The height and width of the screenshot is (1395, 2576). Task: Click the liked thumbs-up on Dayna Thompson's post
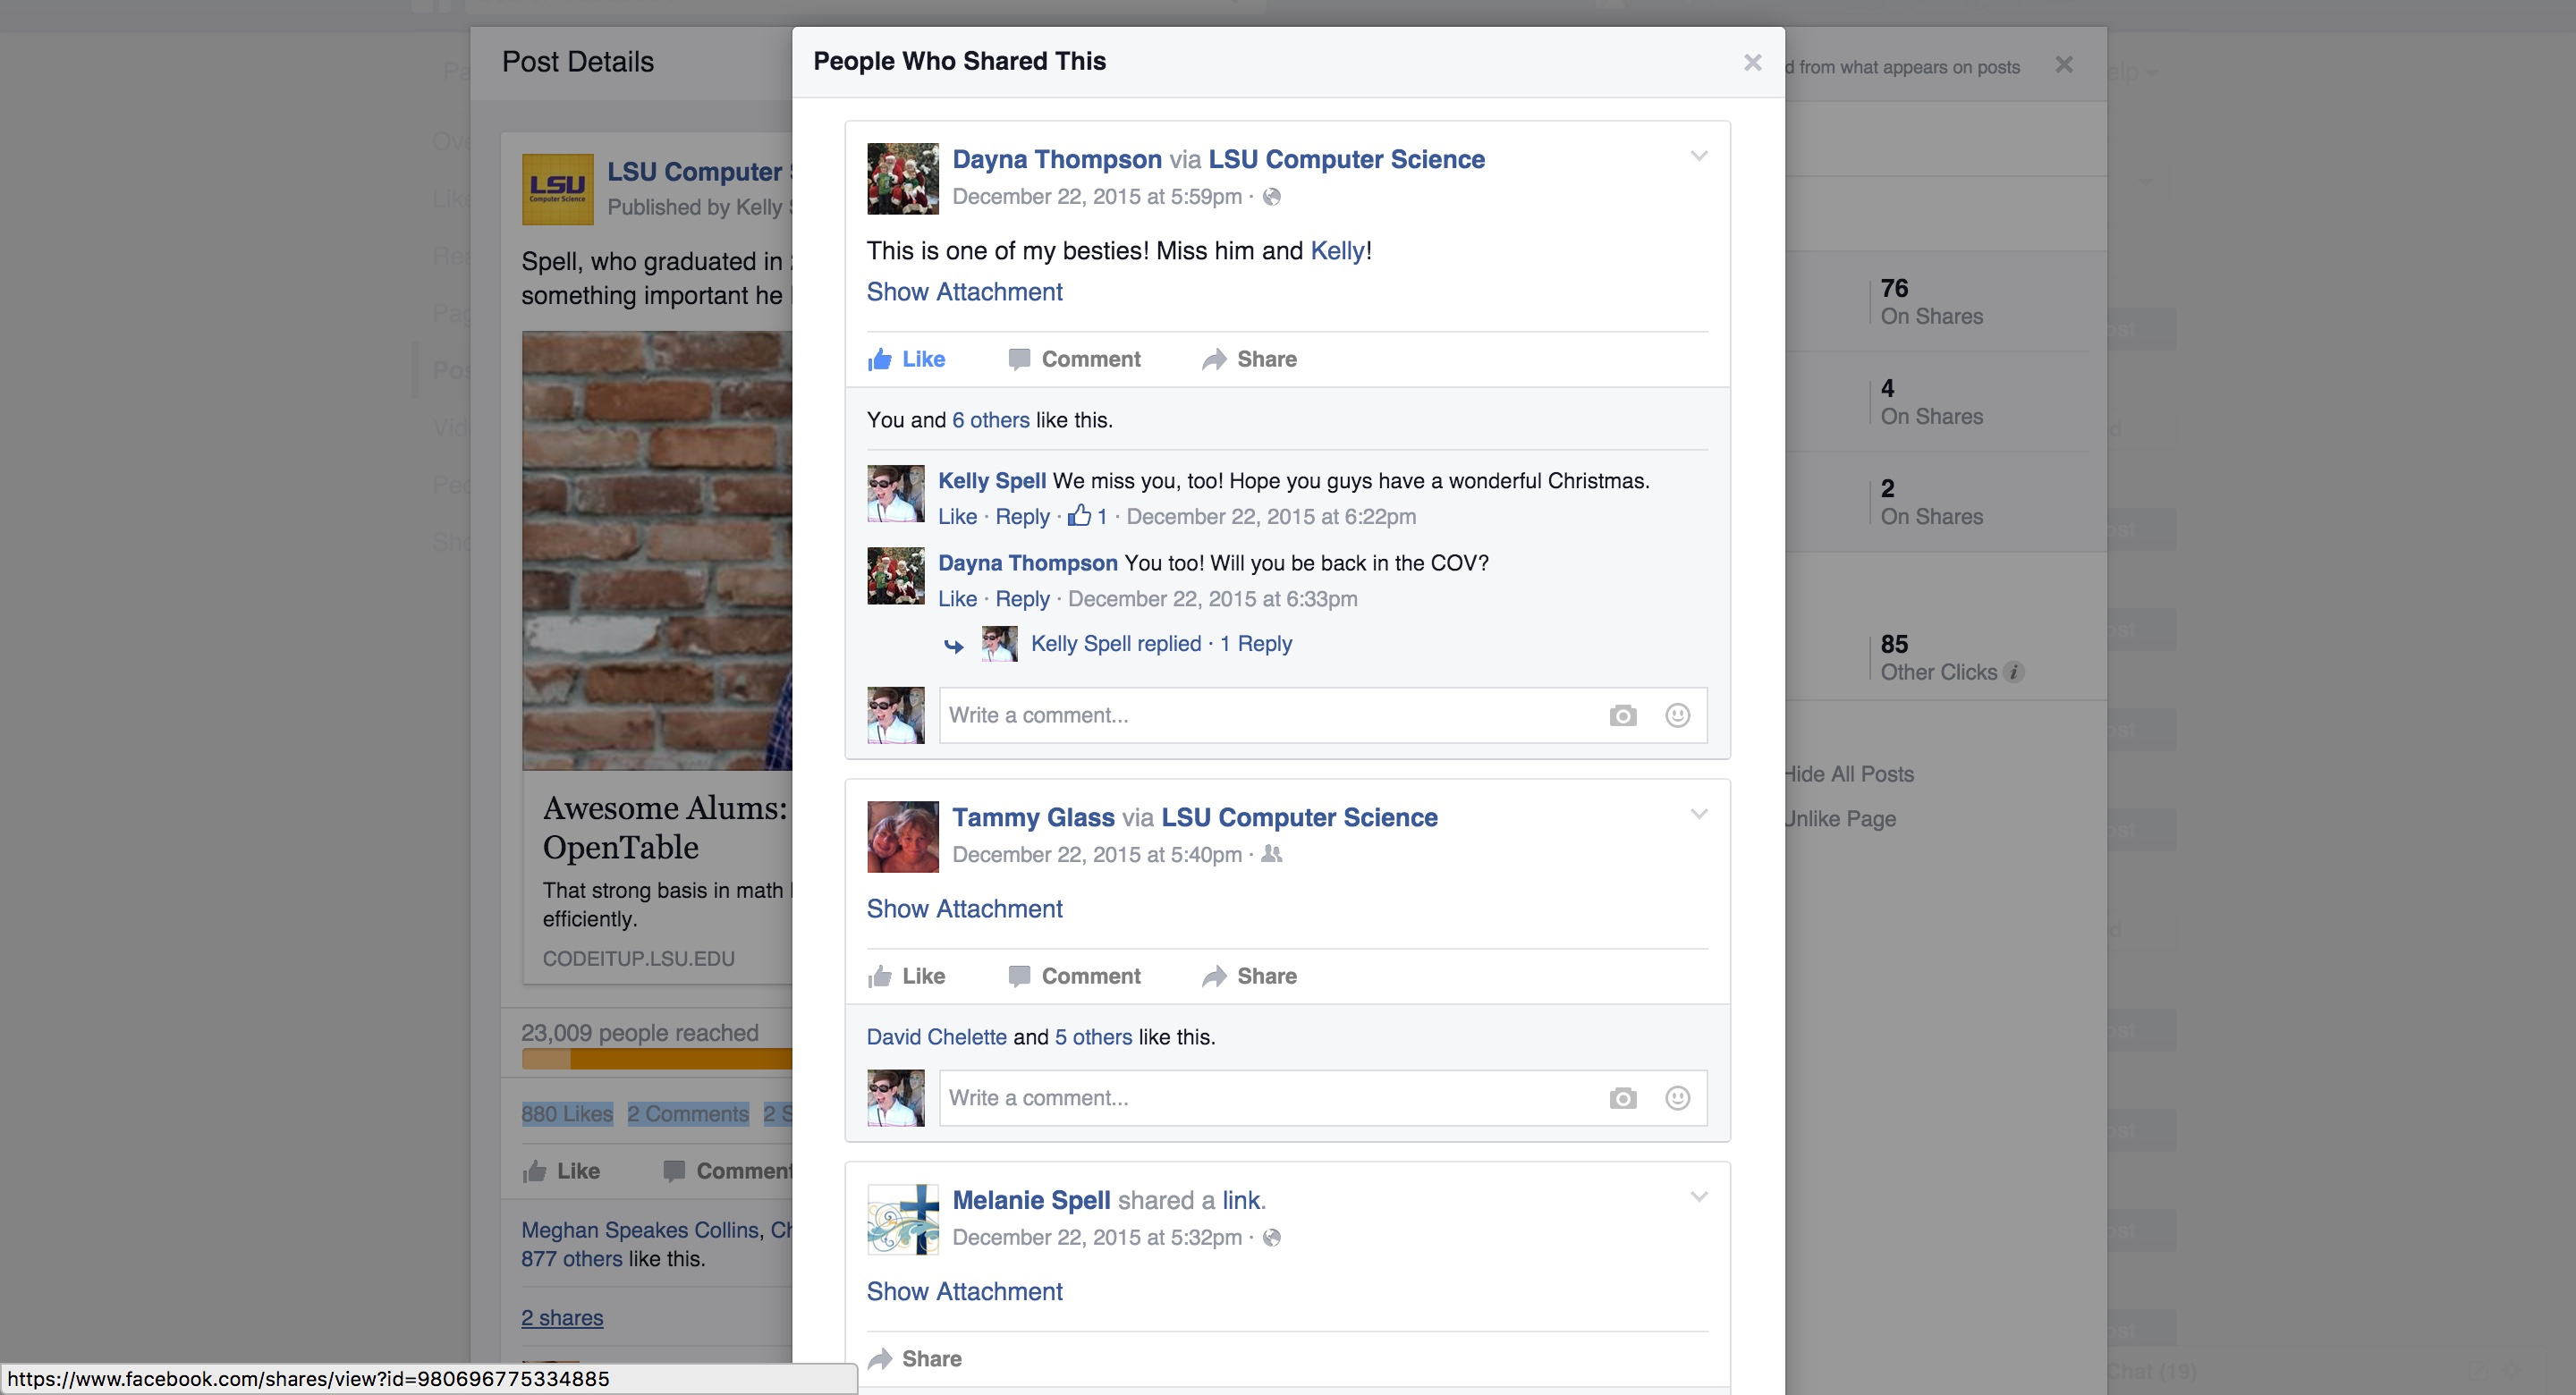click(880, 359)
